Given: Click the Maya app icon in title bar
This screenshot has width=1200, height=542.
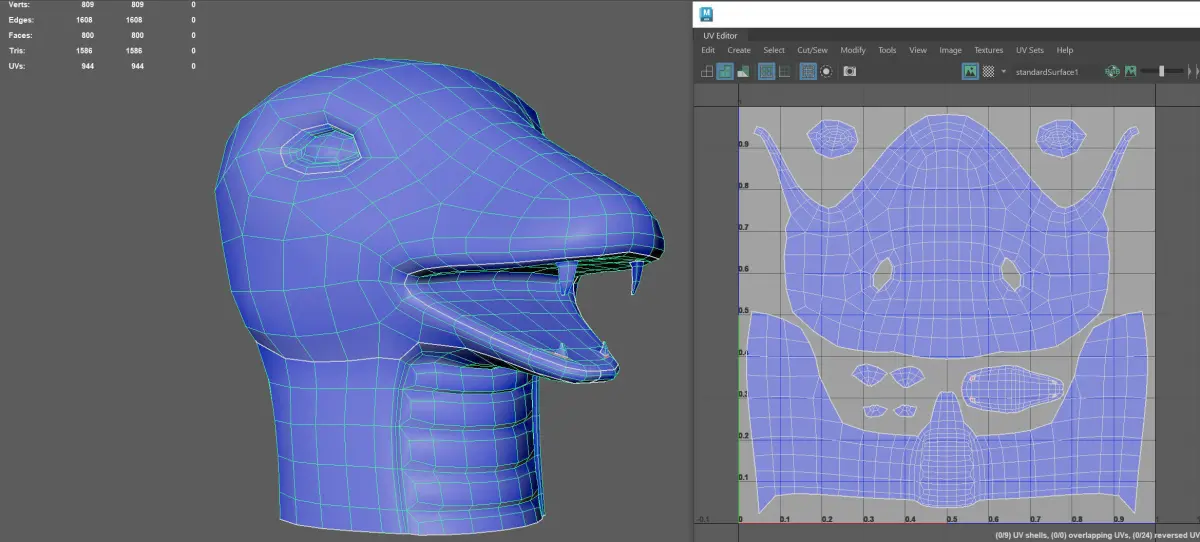Looking at the screenshot, I should [707, 13].
